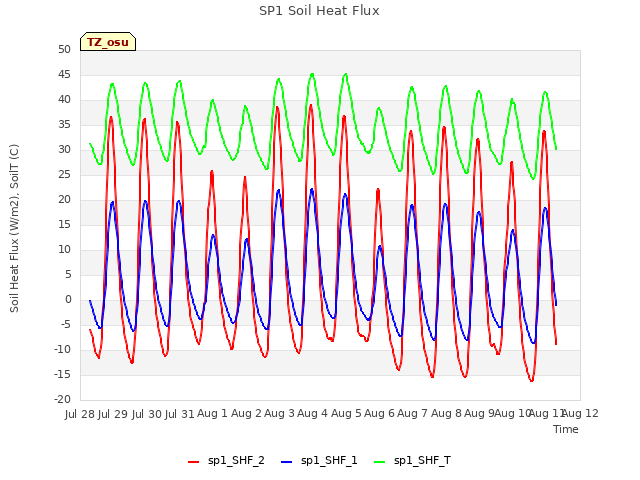Click the red curve peak on Aug 4
The width and height of the screenshot is (640, 480).
click(311, 105)
